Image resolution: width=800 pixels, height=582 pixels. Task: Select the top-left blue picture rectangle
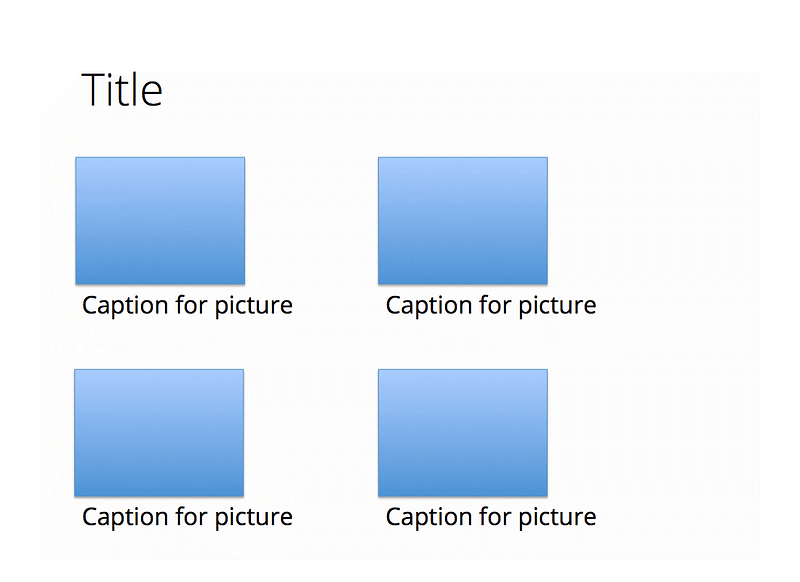(160, 221)
